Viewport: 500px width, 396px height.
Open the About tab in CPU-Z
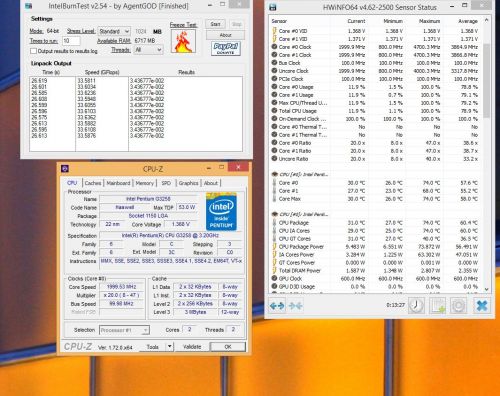211,183
